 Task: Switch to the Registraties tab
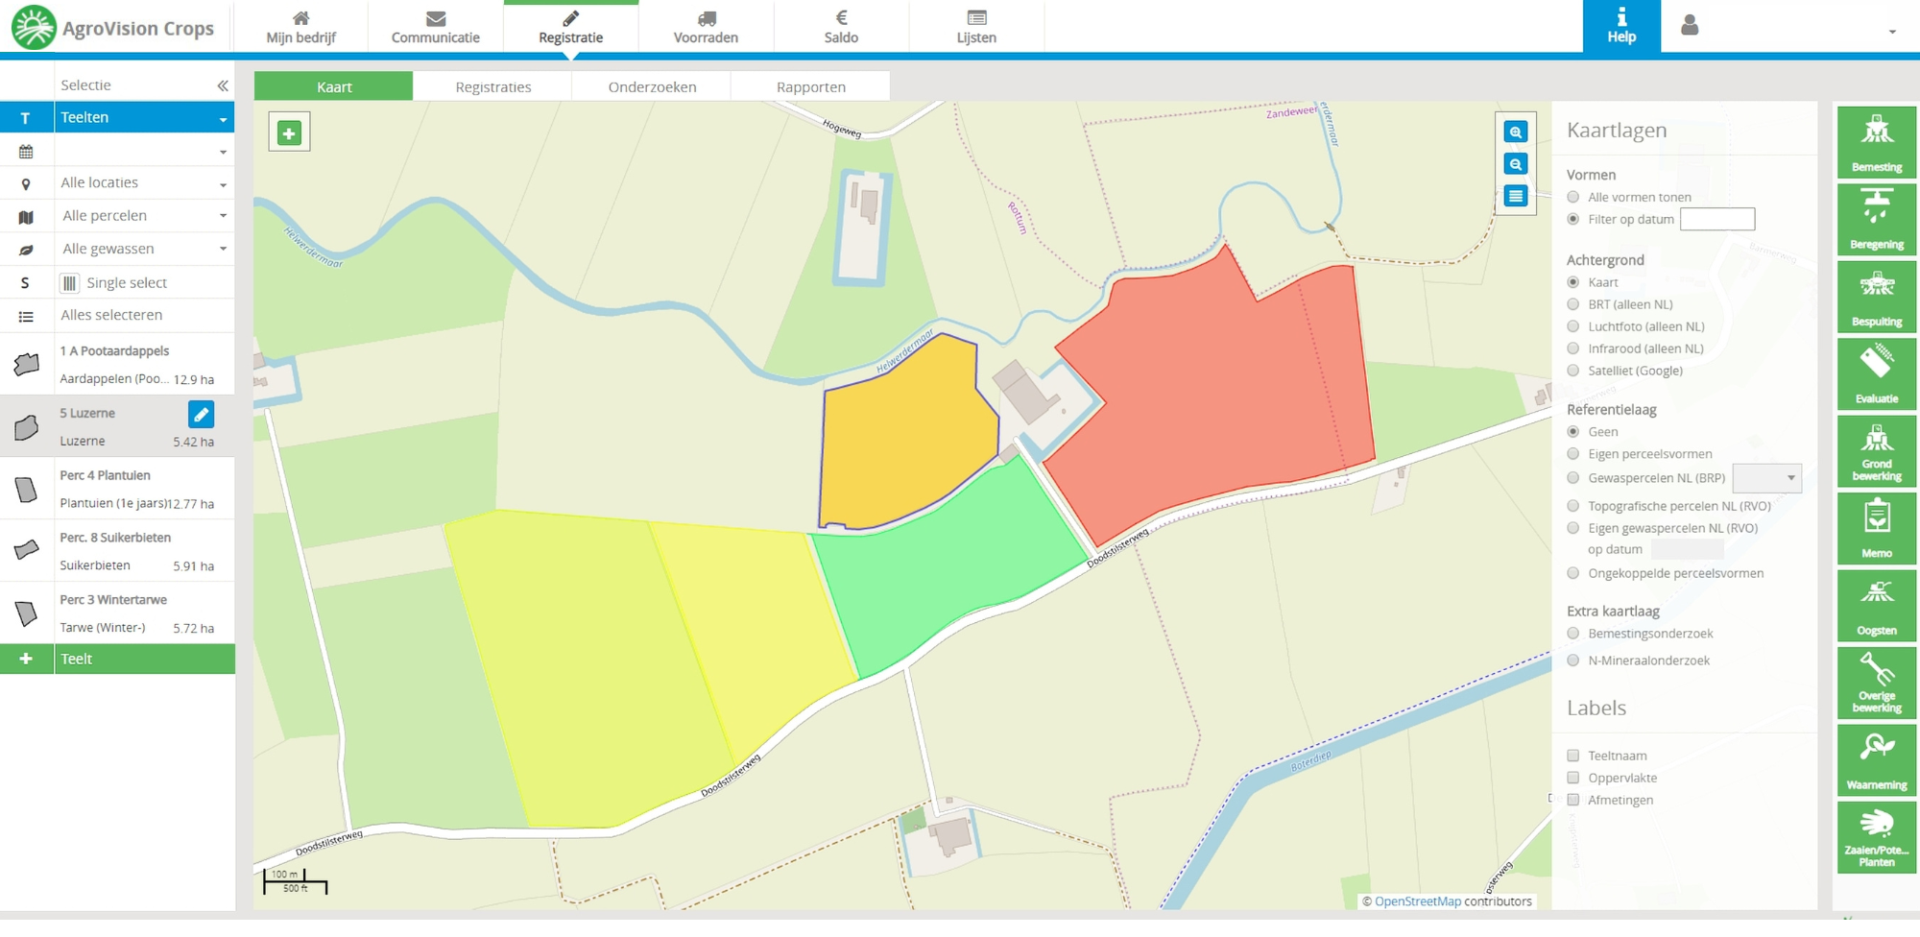493,87
